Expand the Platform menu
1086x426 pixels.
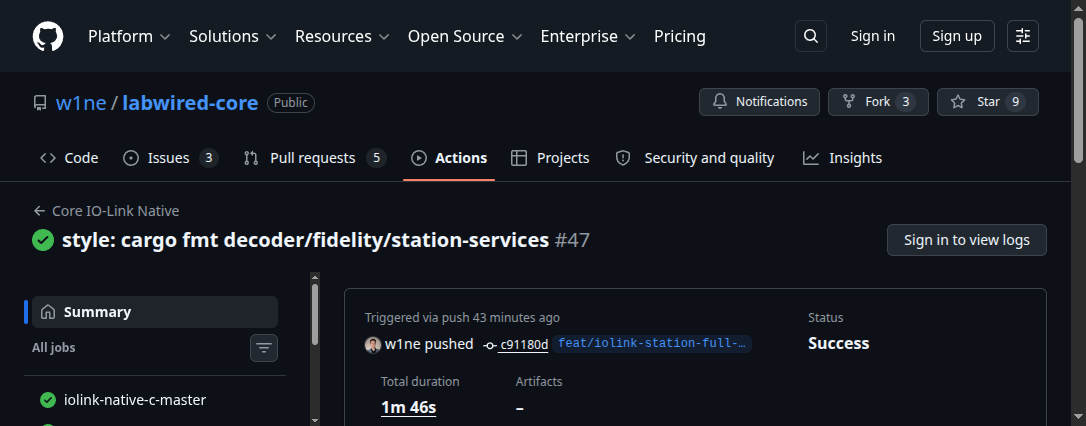tap(129, 36)
